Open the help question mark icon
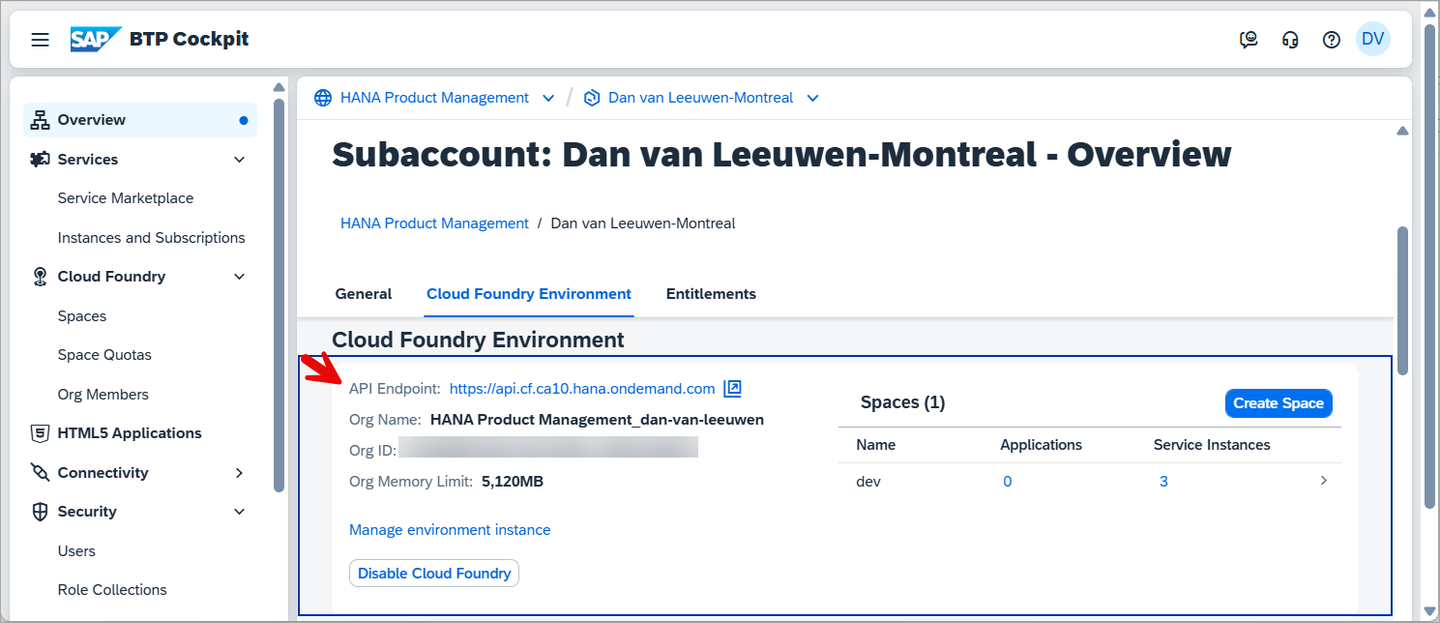Viewport: 1440px width, 623px height. [x=1331, y=40]
